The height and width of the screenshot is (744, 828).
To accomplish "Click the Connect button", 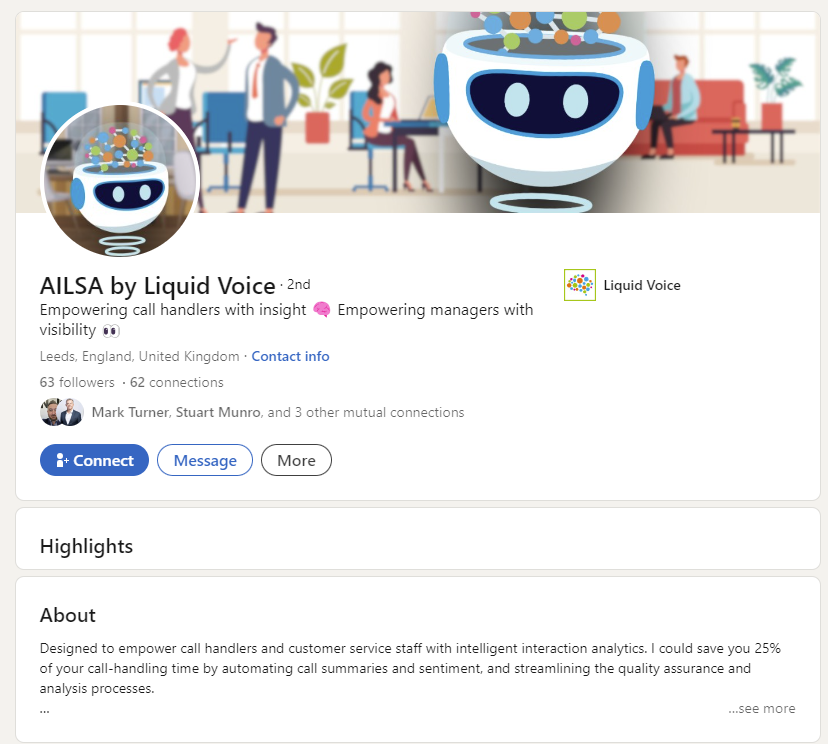I will click(95, 460).
